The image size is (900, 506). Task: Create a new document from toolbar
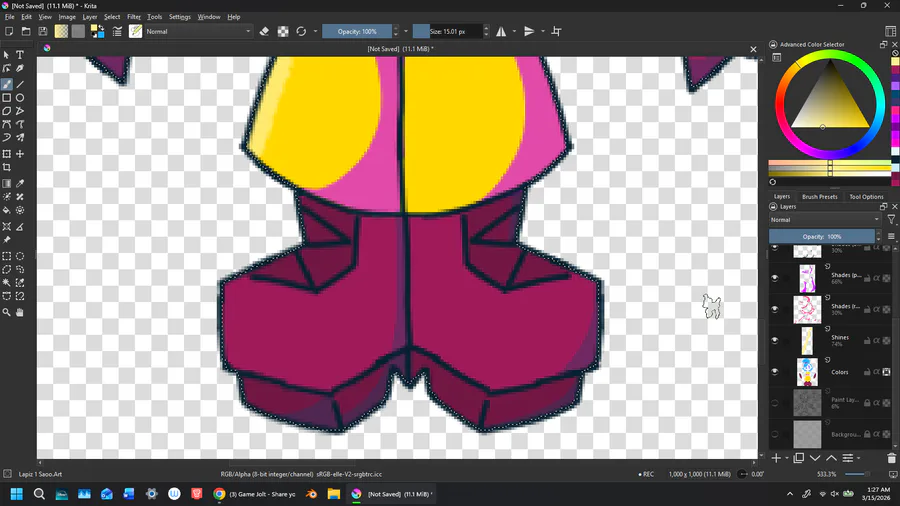9,32
